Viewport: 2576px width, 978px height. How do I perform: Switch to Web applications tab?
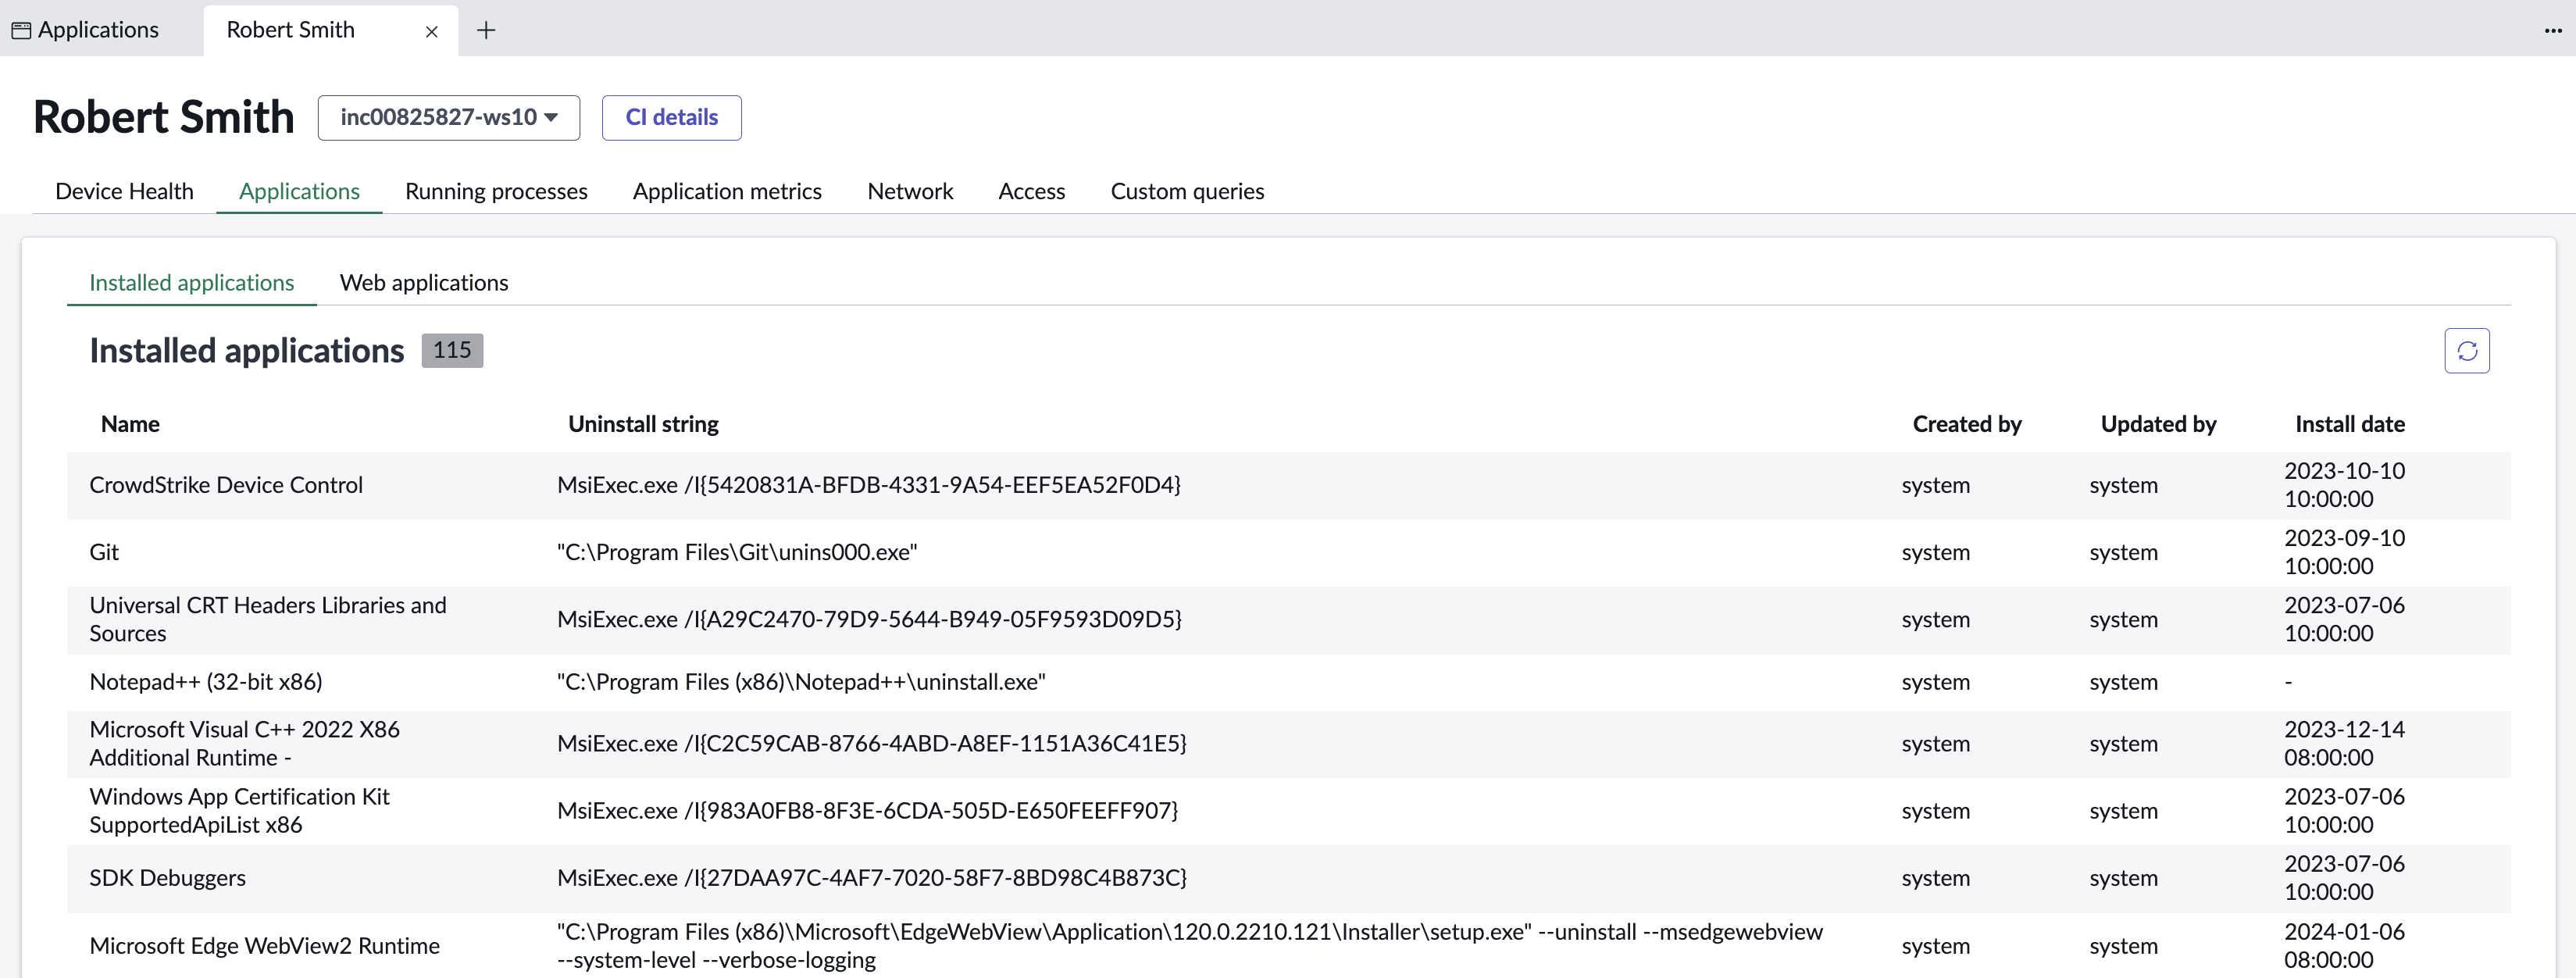424,283
